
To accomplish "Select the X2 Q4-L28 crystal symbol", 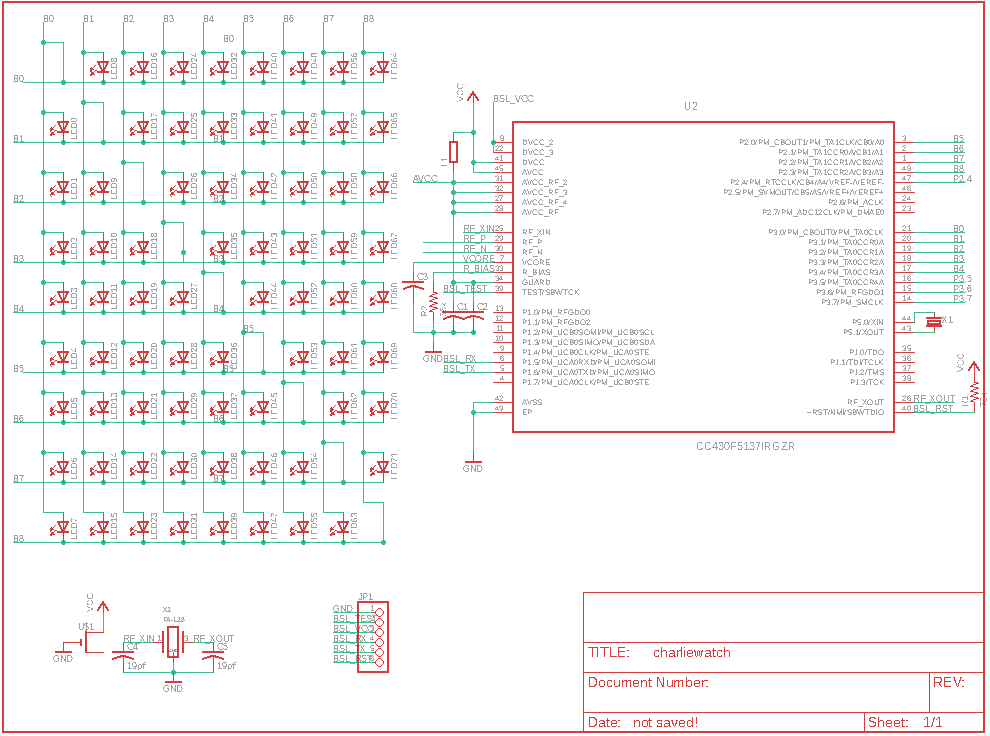I will click(x=172, y=642).
